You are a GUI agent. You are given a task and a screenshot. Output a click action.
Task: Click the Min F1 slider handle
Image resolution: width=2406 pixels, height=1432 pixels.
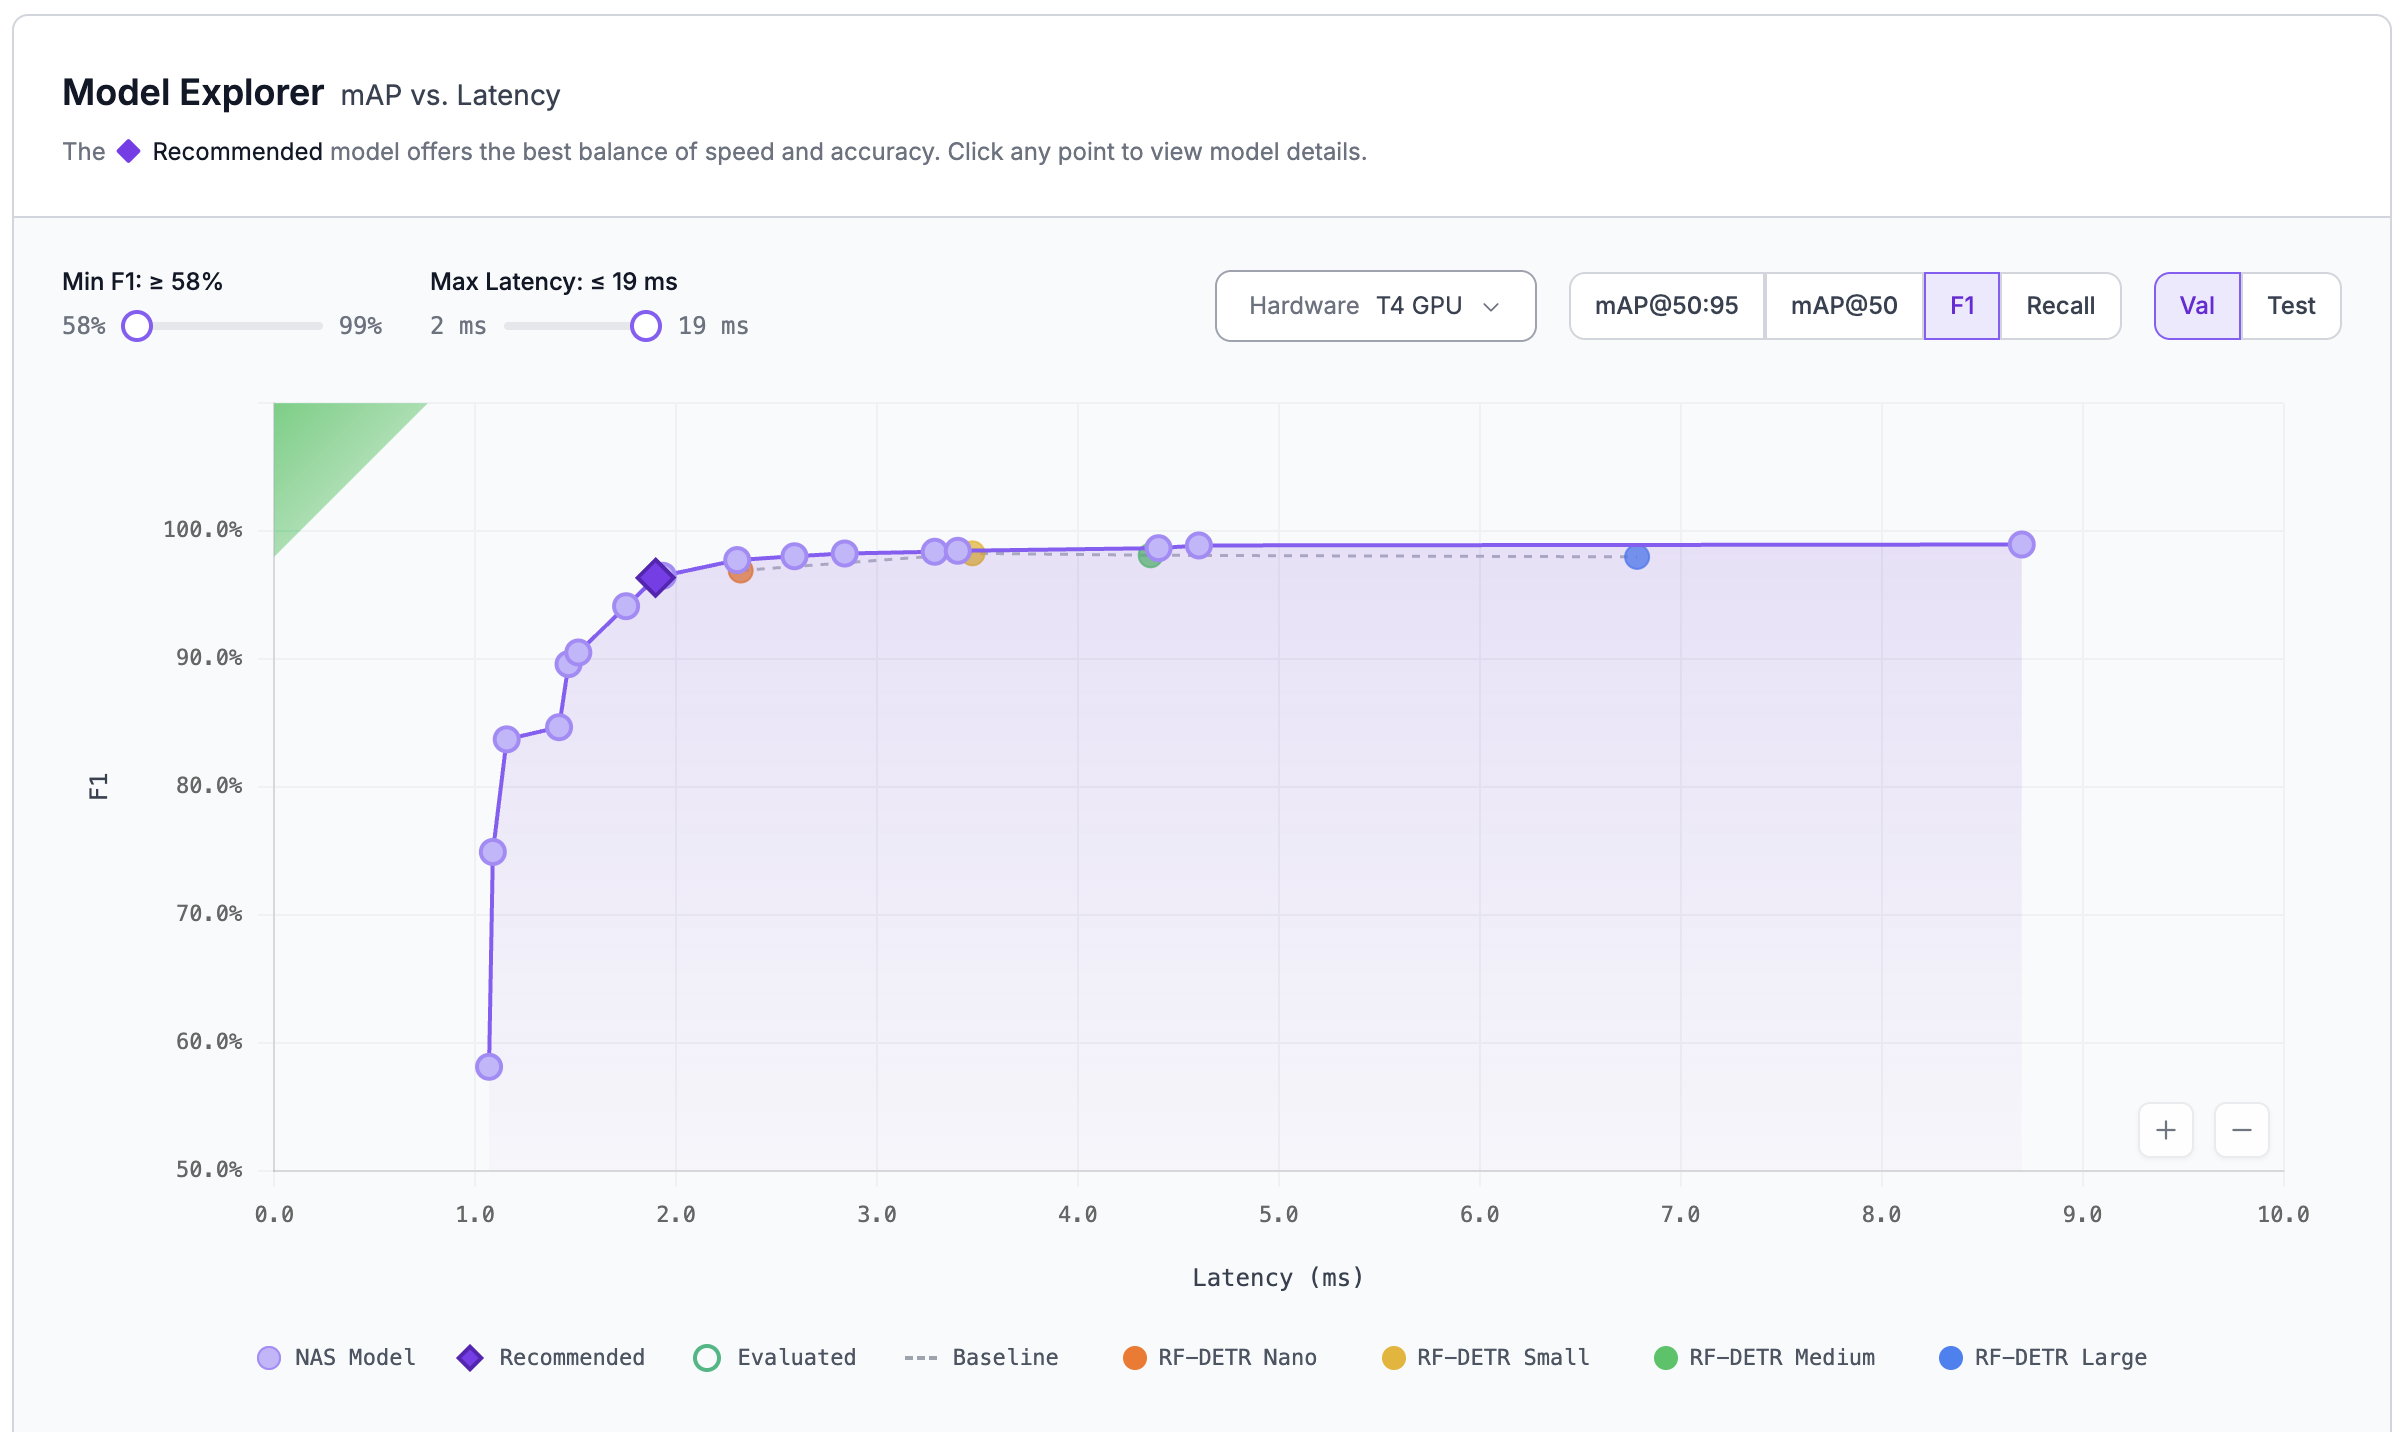click(137, 325)
